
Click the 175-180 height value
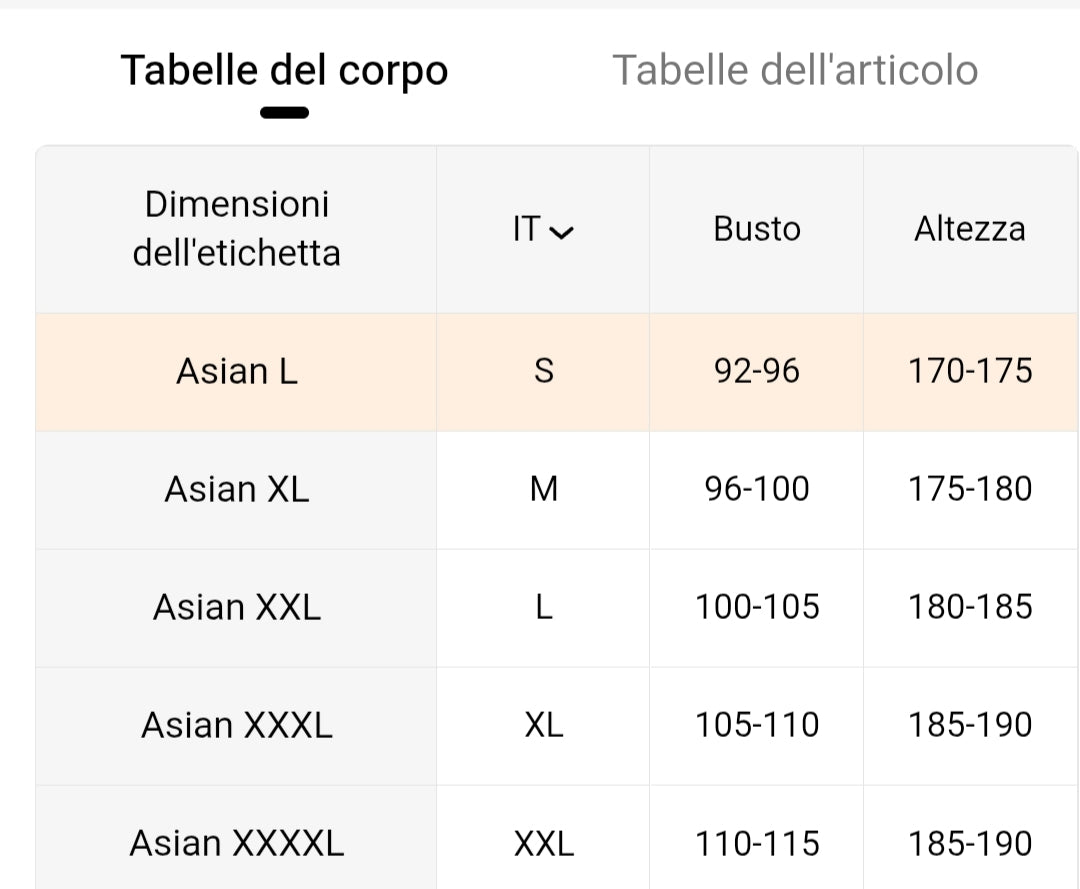coord(970,489)
